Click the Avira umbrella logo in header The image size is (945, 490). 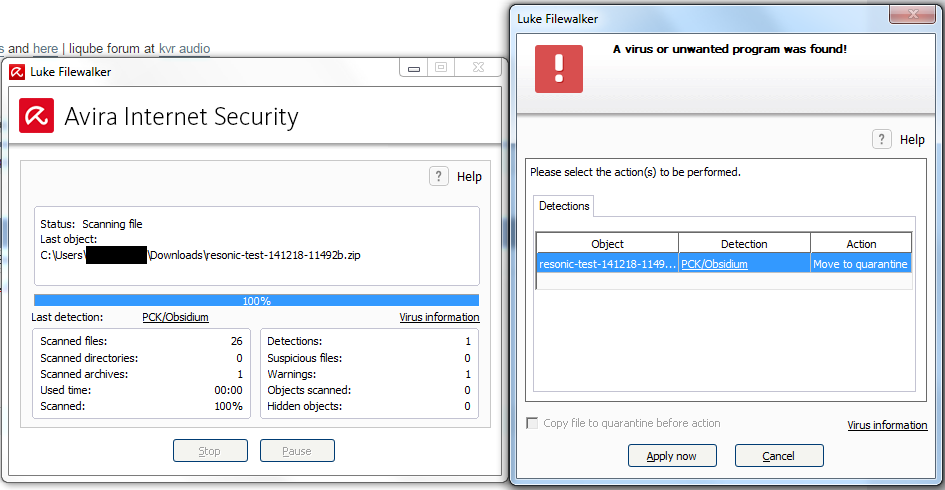click(x=36, y=117)
